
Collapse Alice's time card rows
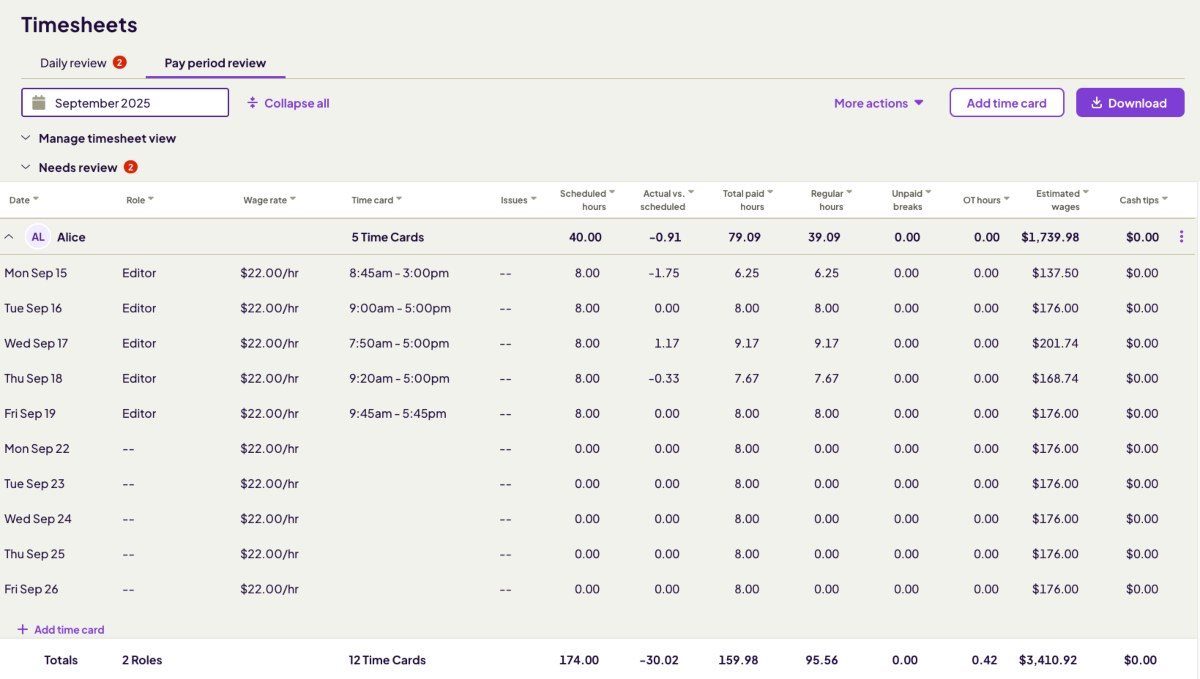point(9,237)
